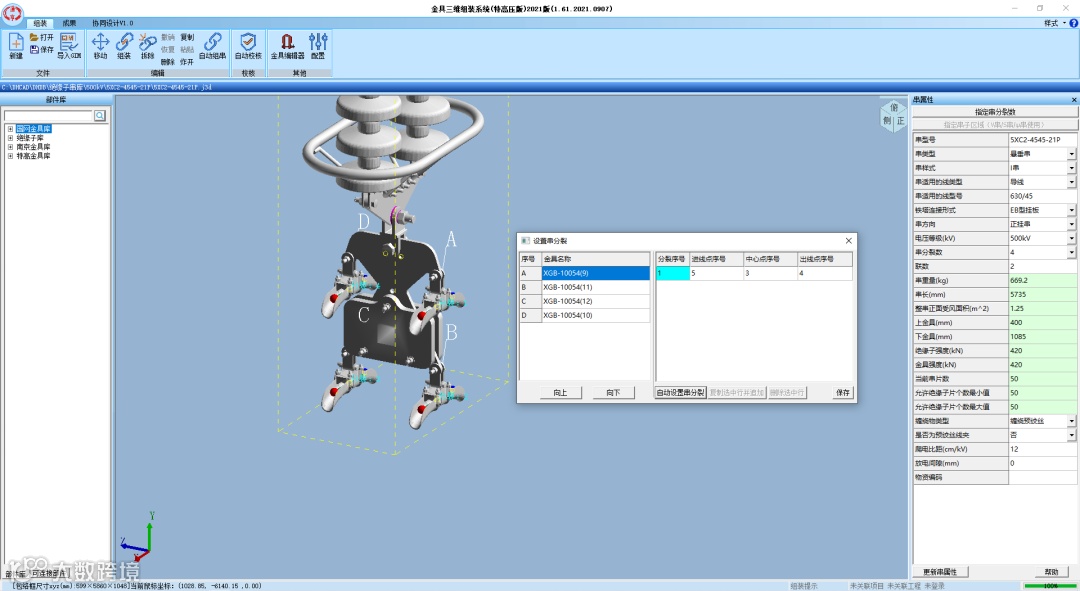Select row A XGB-10054(9)
The image size is (1080, 591).
[x=584, y=273]
